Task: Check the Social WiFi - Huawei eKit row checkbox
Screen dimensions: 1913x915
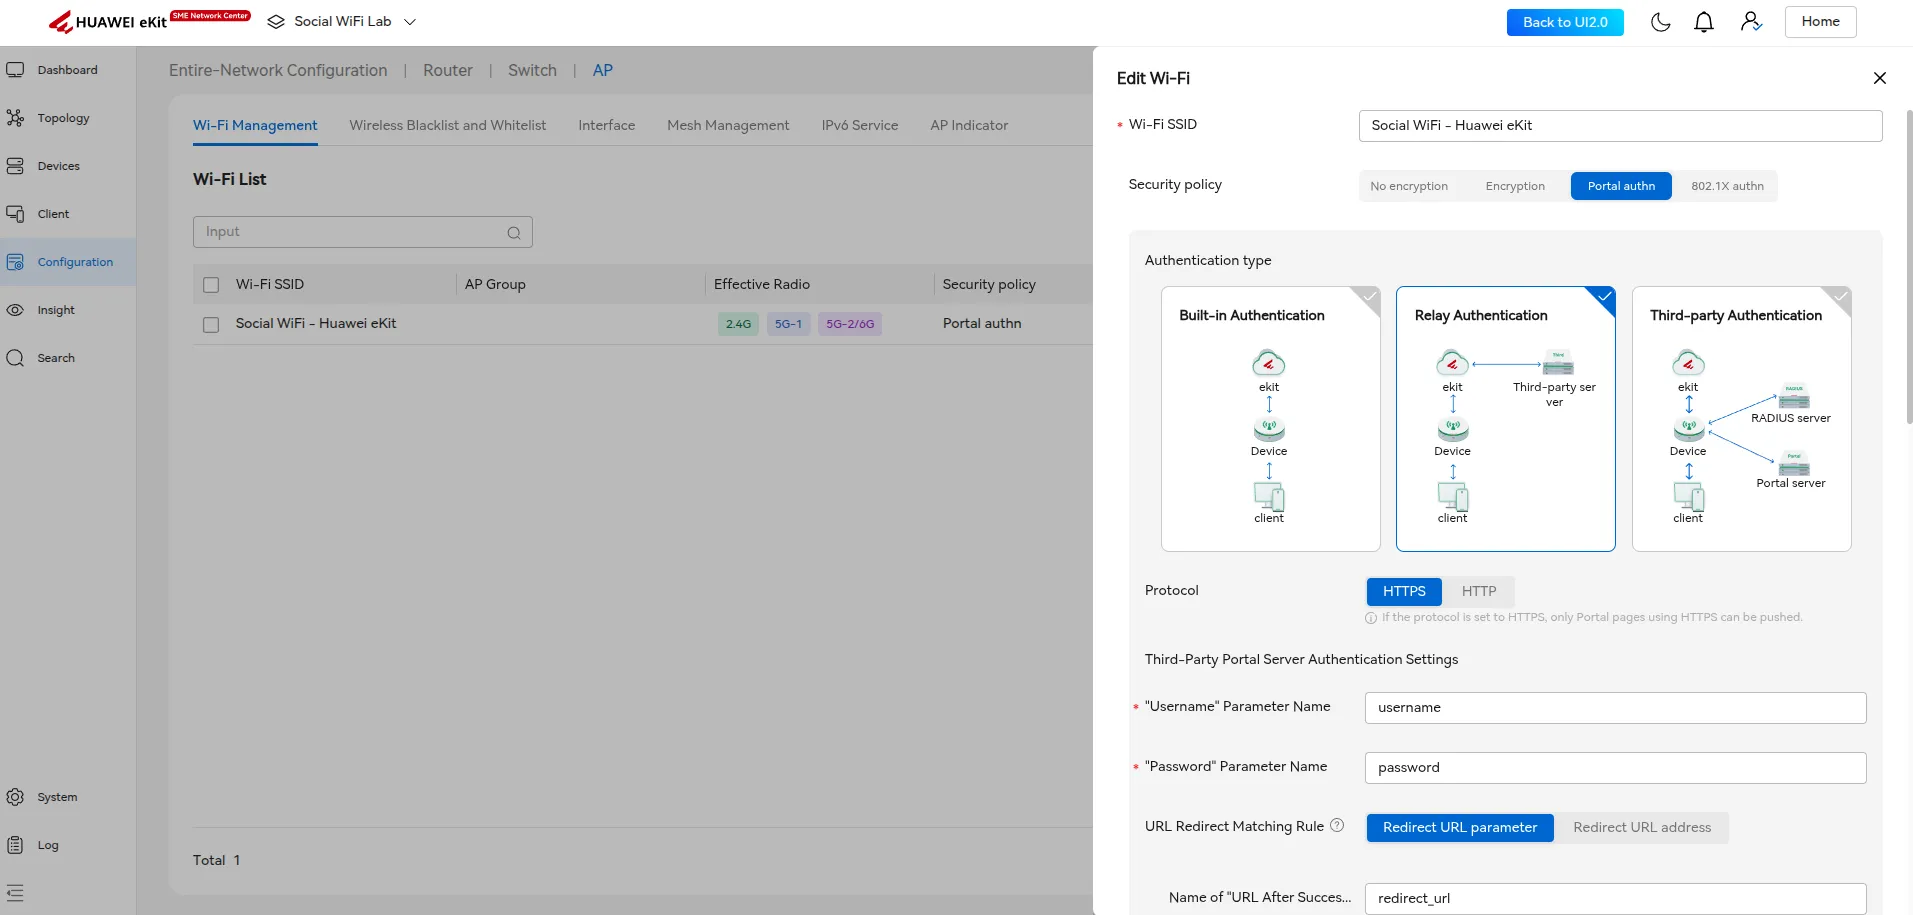Action: tap(211, 325)
